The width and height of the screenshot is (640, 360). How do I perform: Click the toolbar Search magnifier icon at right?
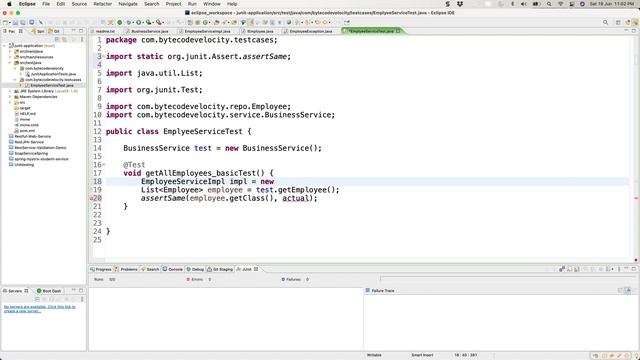click(605, 22)
